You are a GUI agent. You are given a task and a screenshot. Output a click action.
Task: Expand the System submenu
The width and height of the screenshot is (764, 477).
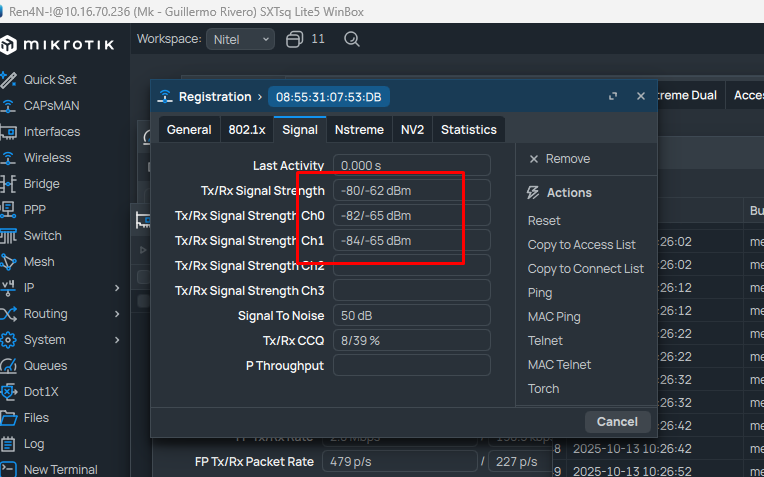click(117, 340)
